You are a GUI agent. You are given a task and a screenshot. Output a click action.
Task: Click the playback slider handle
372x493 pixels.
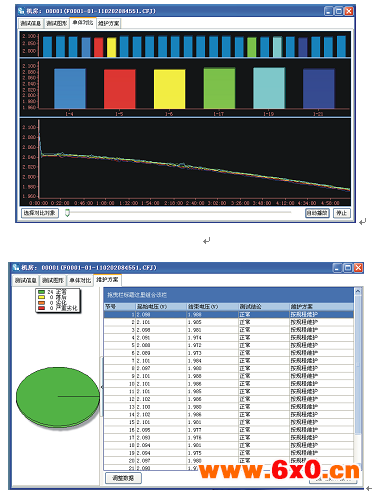point(67,213)
